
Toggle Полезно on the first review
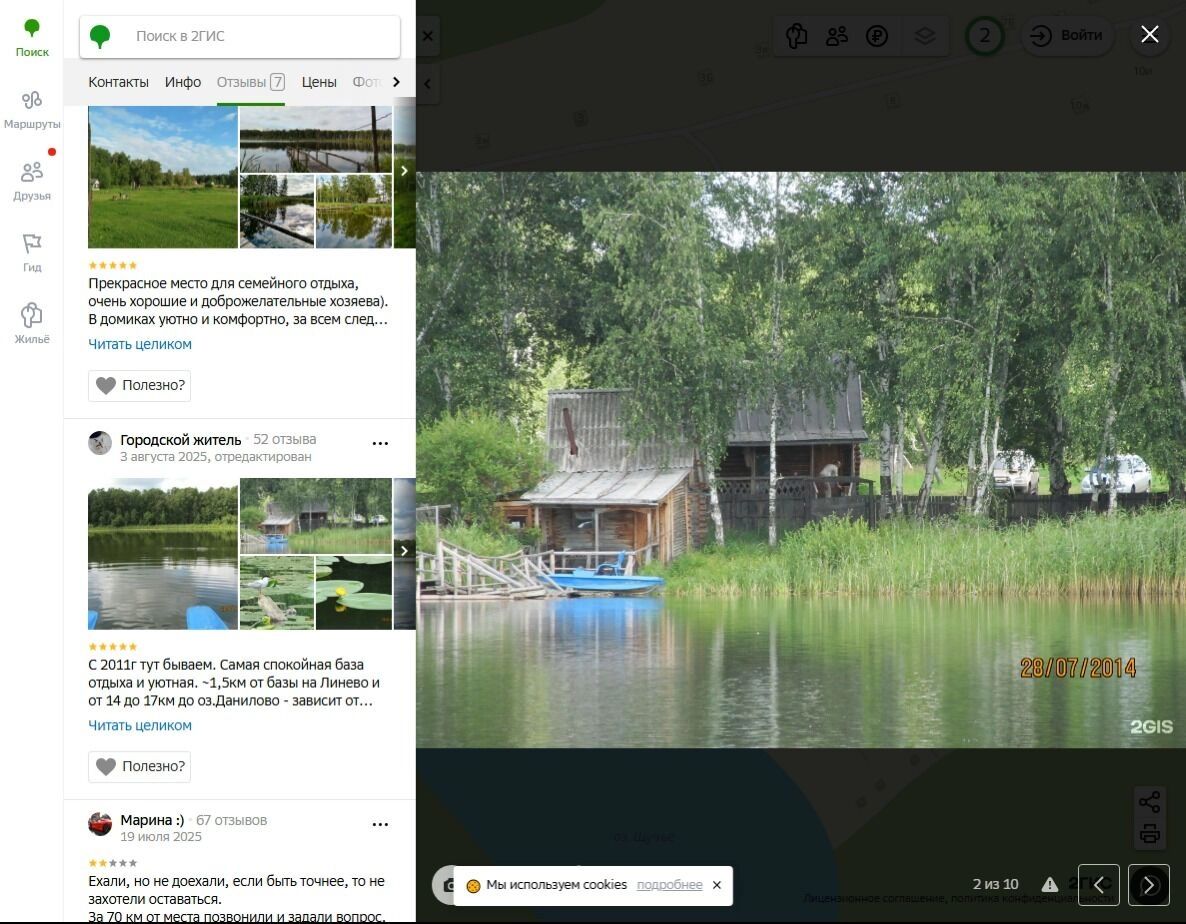[139, 385]
